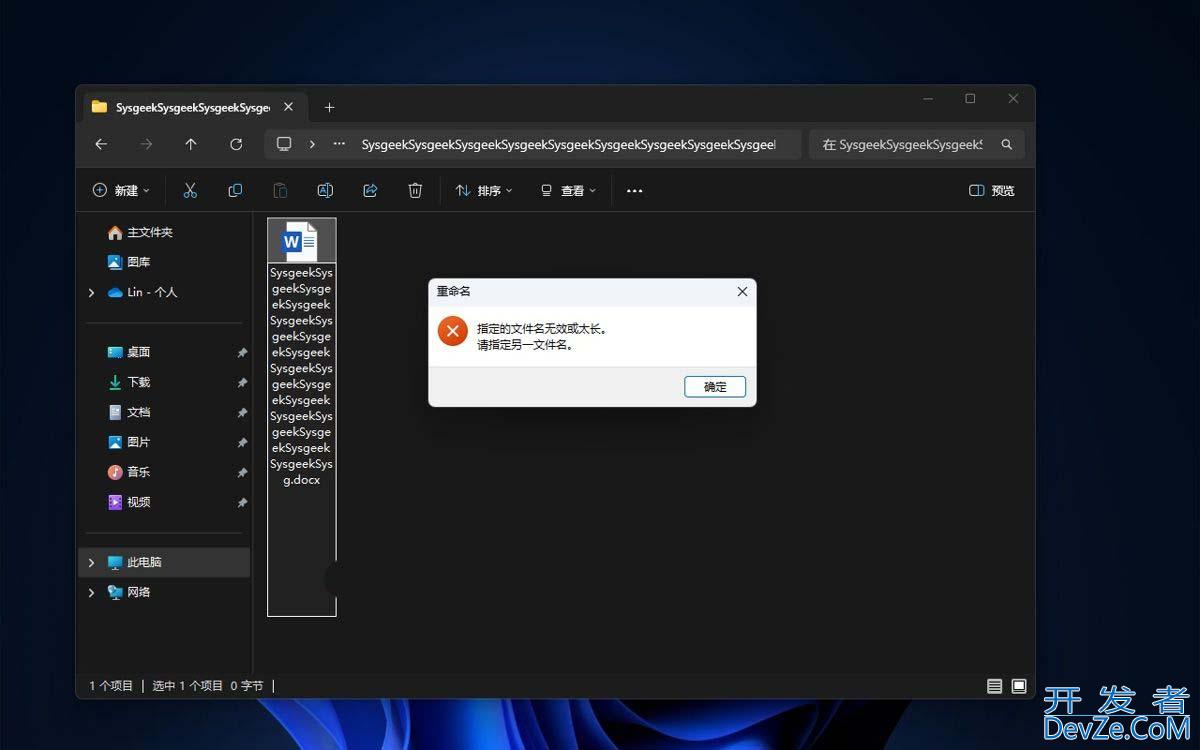Maximize the File Explorer window
The width and height of the screenshot is (1200, 750).
click(970, 99)
